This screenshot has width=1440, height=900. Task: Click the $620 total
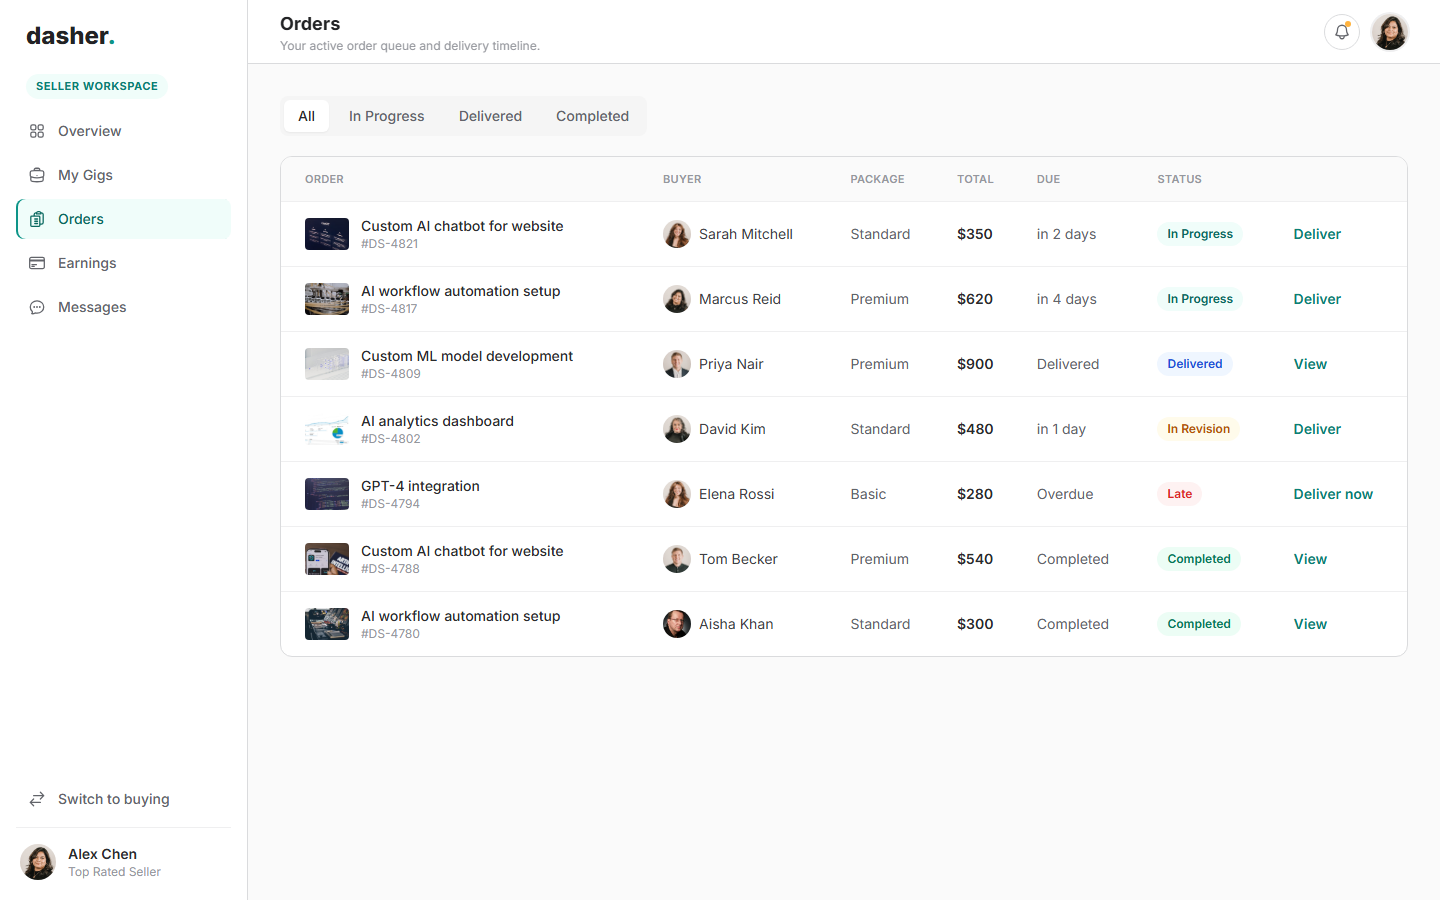coord(975,299)
